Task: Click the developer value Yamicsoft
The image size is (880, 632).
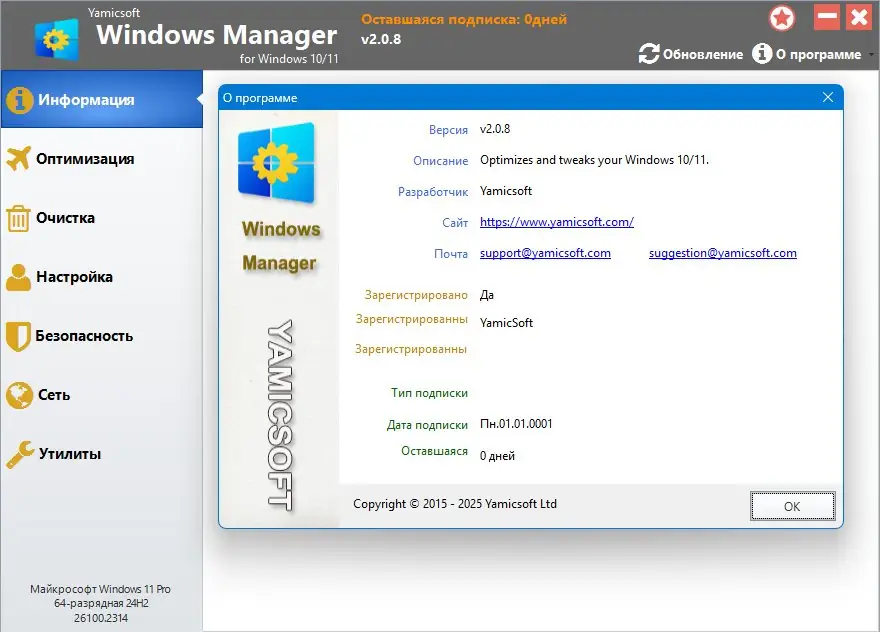Action: pos(506,191)
